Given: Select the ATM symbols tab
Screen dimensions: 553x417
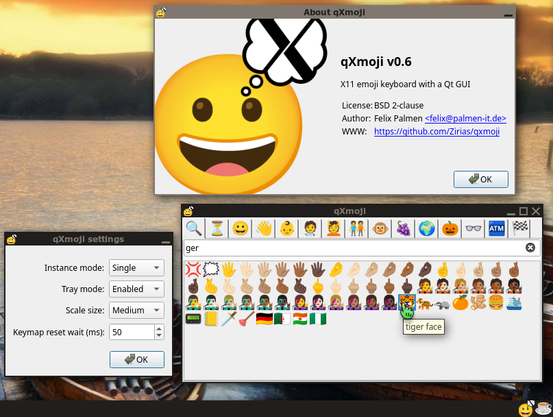Looking at the screenshot, I should pos(496,229).
